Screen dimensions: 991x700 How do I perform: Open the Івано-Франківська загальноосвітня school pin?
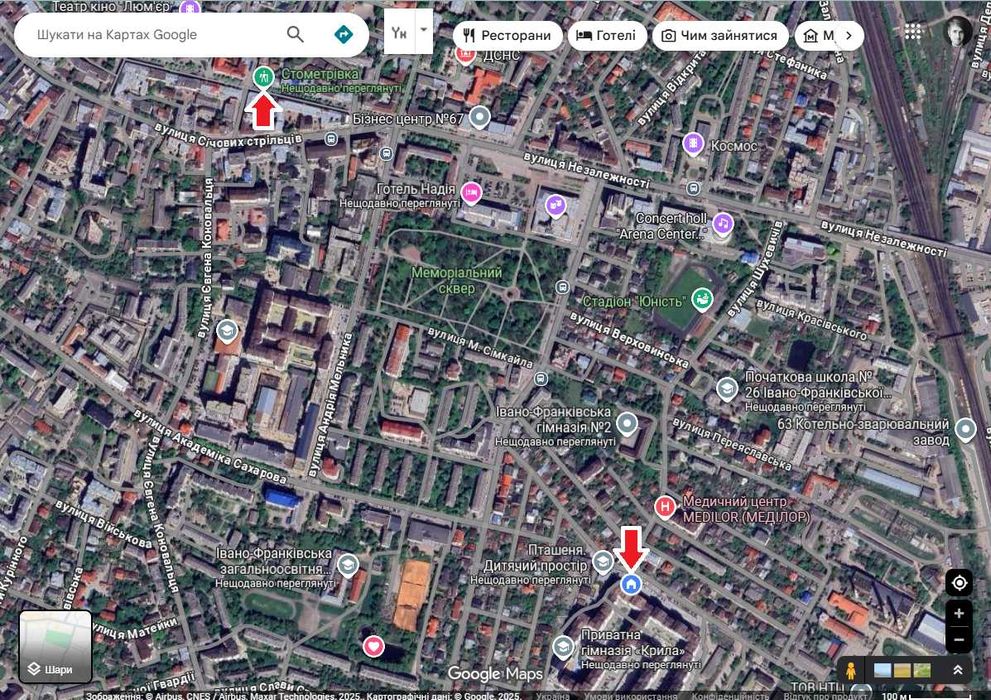click(x=348, y=565)
